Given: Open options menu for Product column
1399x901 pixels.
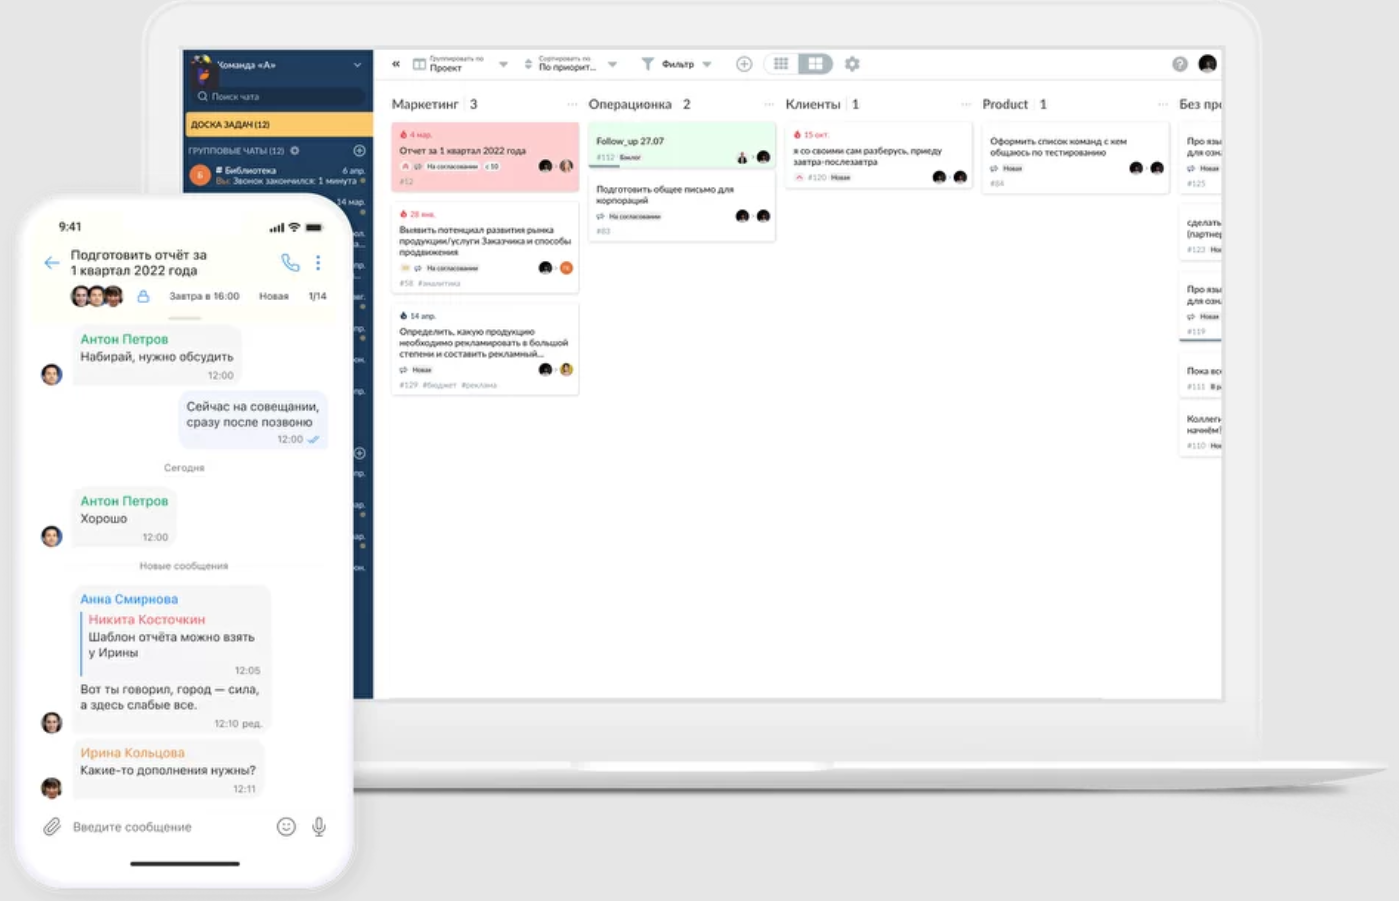Looking at the screenshot, I should tap(1162, 104).
